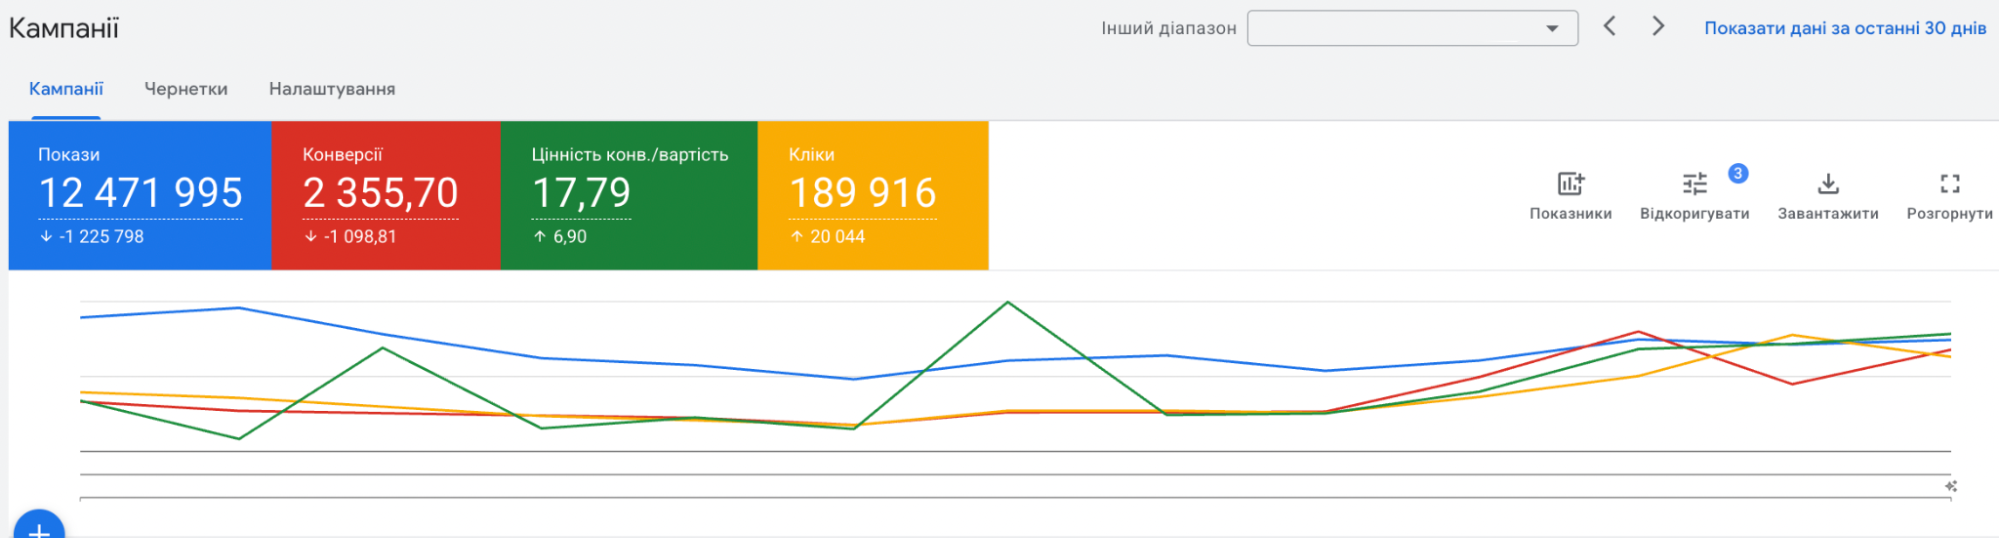
Task: Go to next date range arrow
Action: [x=1658, y=27]
